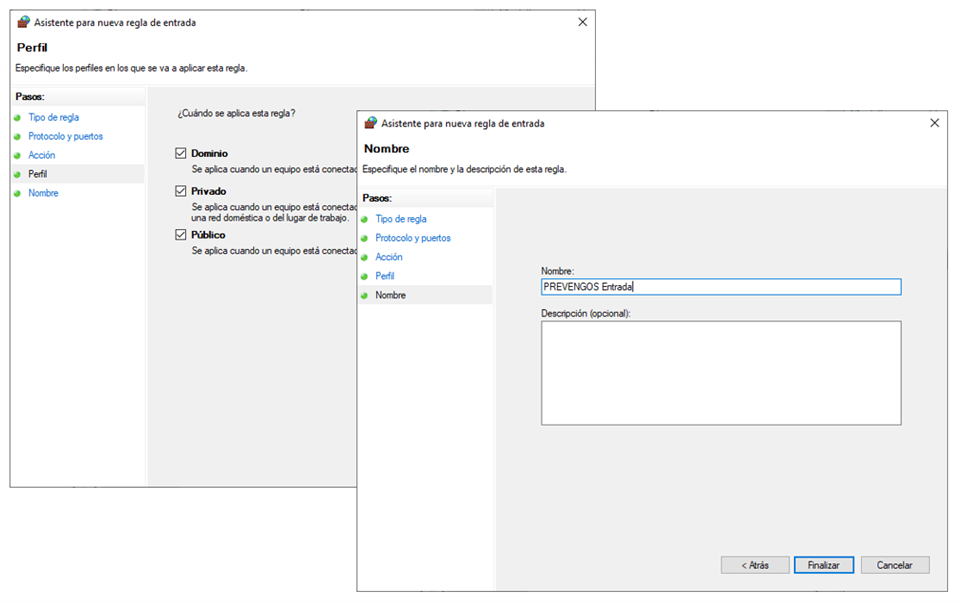Open 'Tipo de regla' step in back window
This screenshot has width=960, height=603.
click(x=53, y=117)
